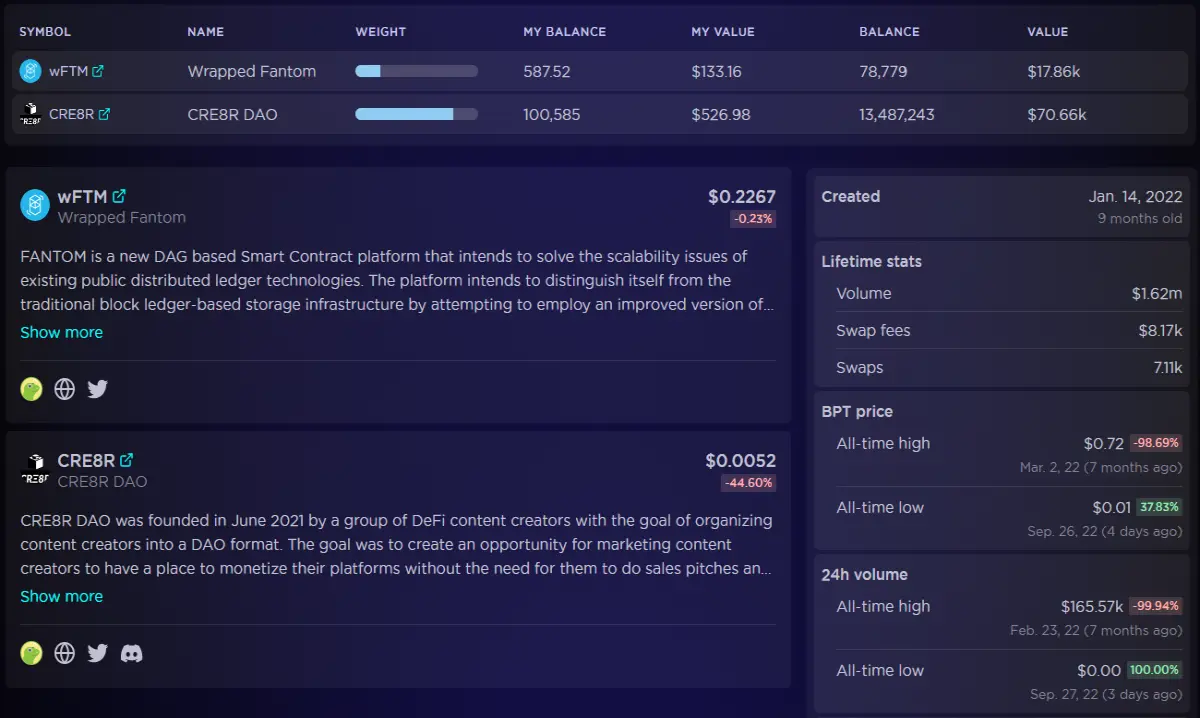Click pool balance 78,779
The height and width of the screenshot is (718, 1200).
coord(883,72)
